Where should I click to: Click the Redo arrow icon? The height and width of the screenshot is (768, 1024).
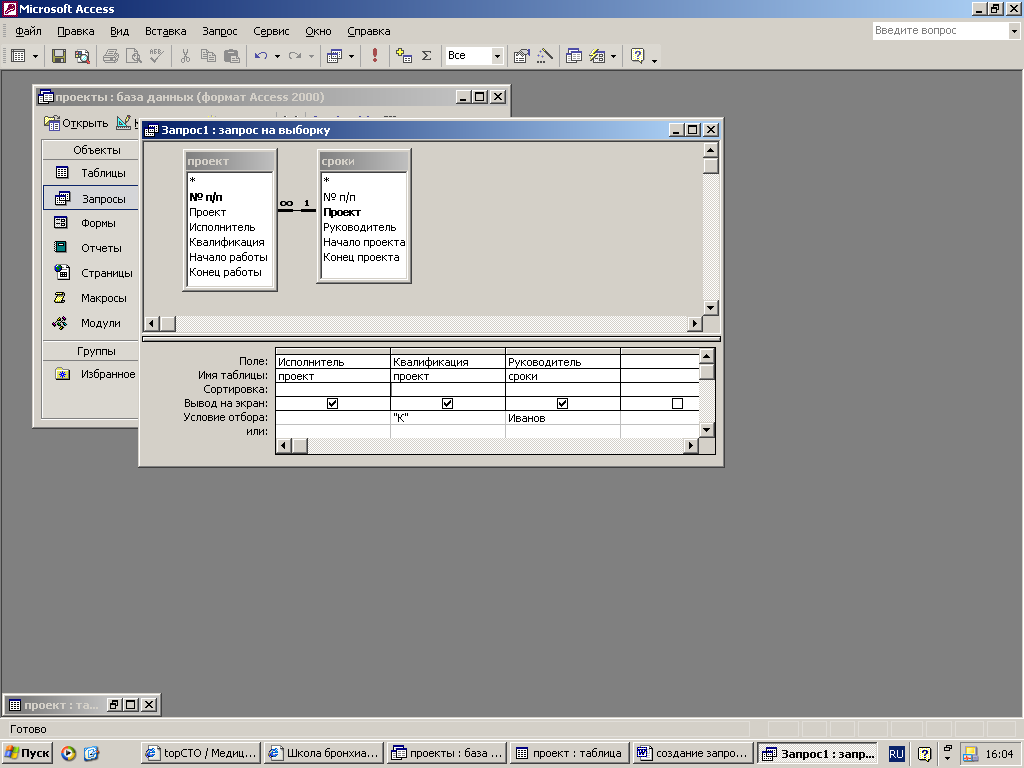point(295,56)
